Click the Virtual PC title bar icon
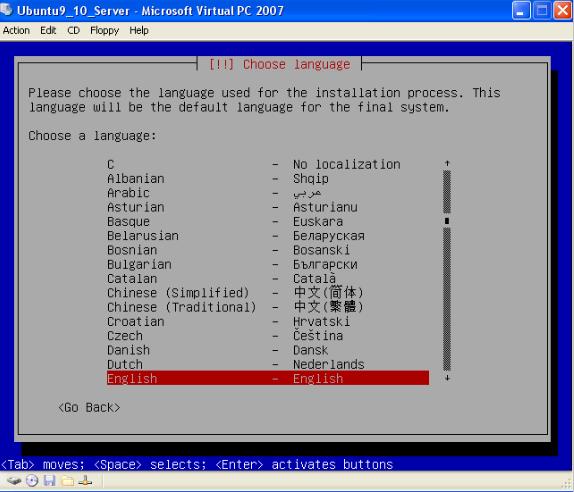This screenshot has width=574, height=492. coord(6,9)
